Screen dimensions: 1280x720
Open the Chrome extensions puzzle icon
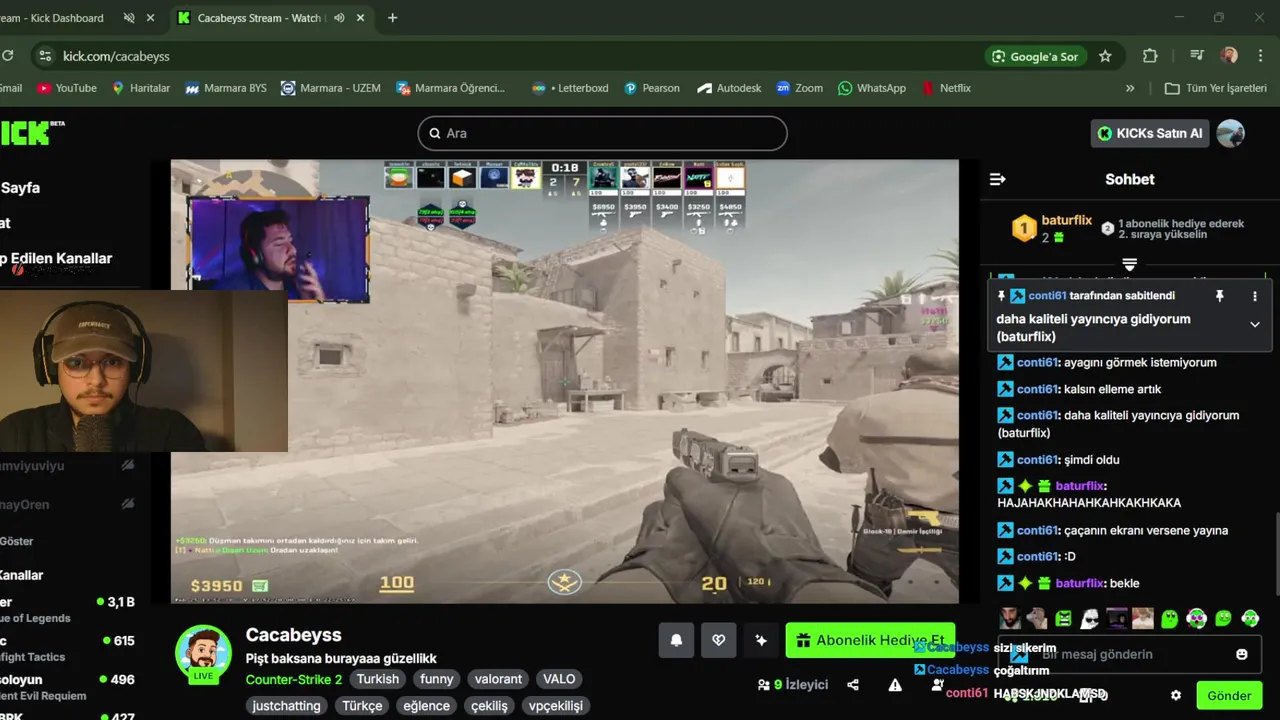click(1150, 56)
